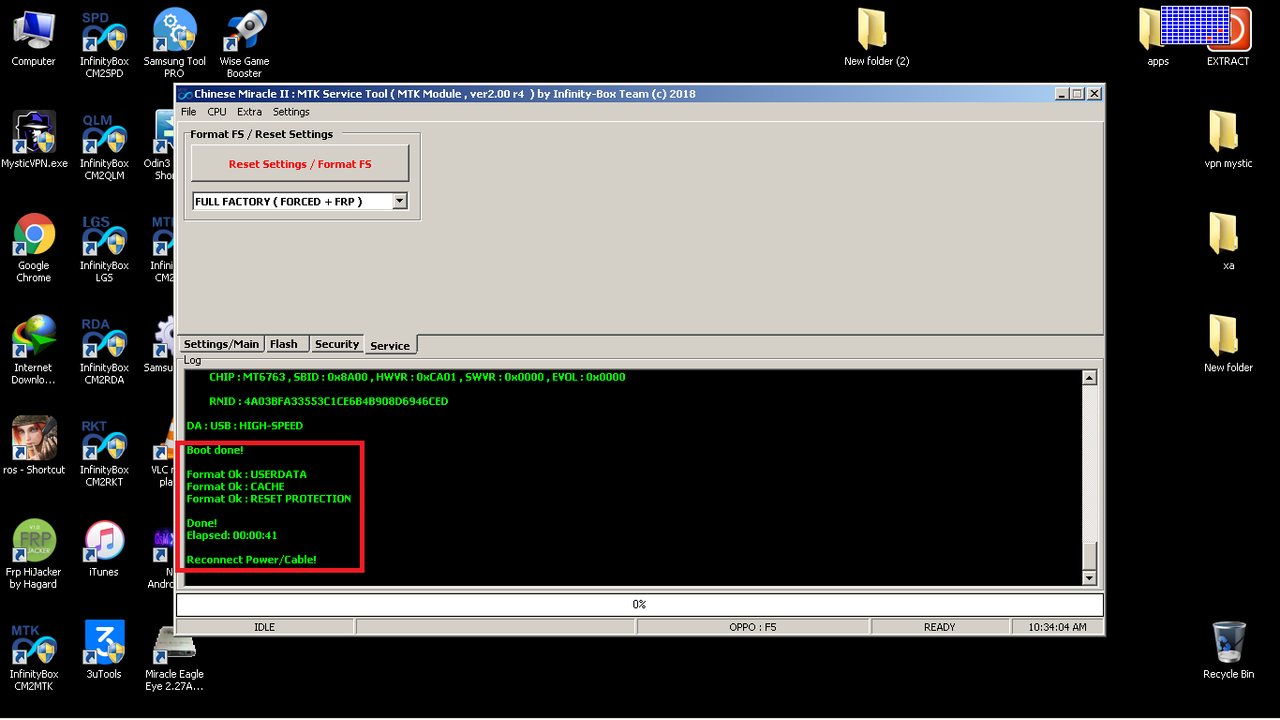Open Google Chrome from desktop
Screen dimensions: 1280x720
[x=34, y=248]
